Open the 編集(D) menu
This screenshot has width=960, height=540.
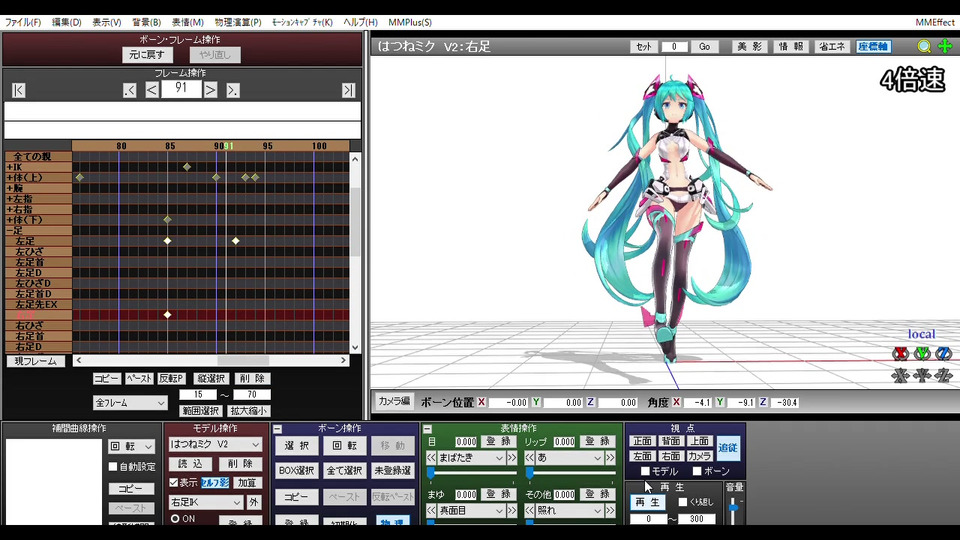67,22
